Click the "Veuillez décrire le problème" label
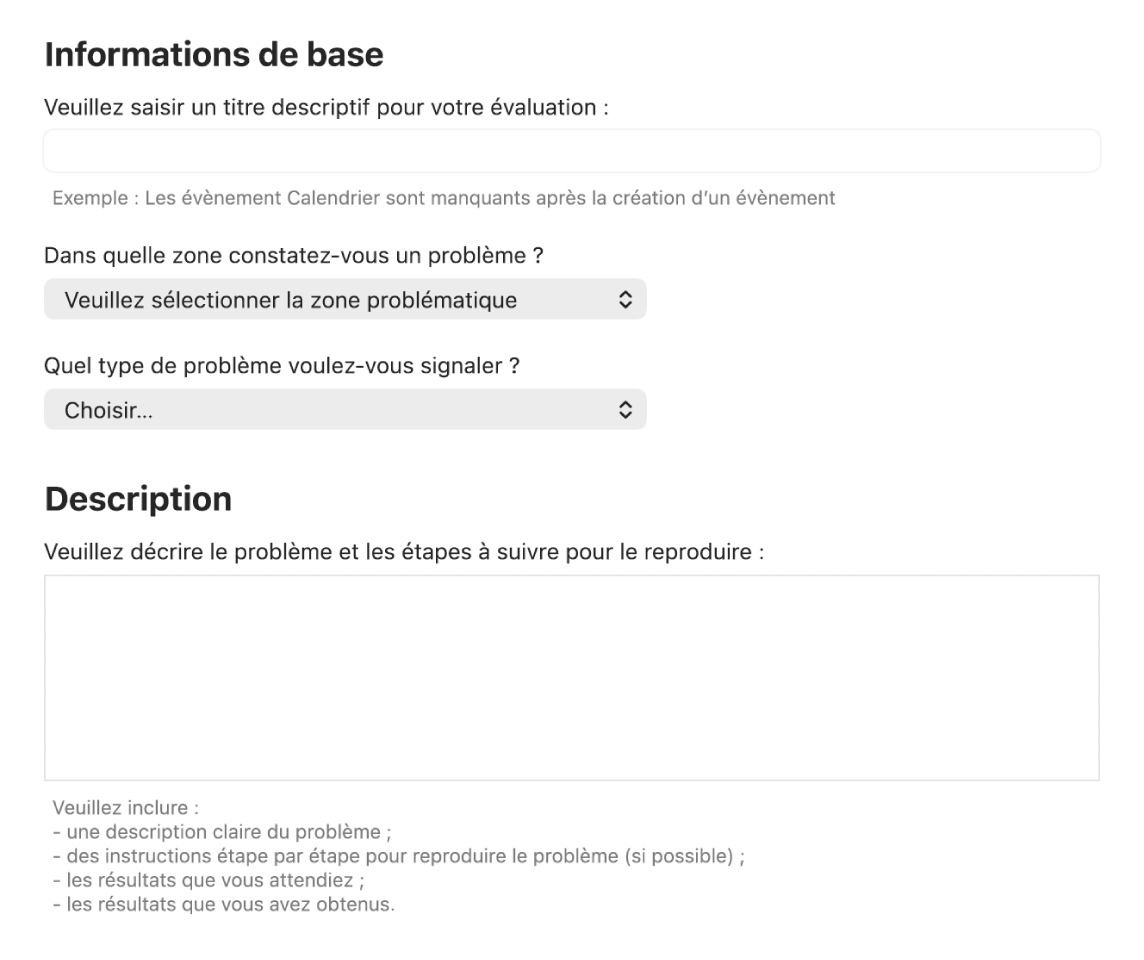 click(404, 551)
